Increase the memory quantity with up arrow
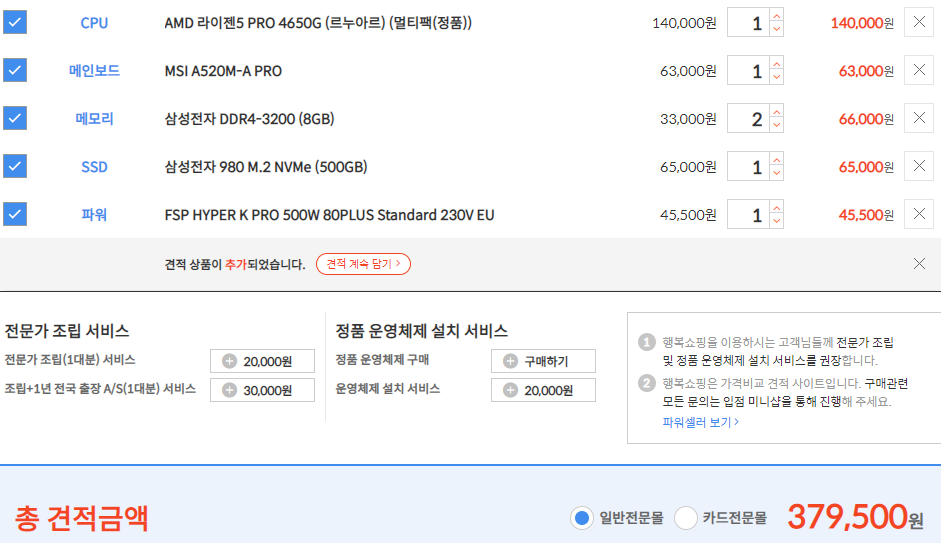This screenshot has height=543, width=941. [777, 112]
